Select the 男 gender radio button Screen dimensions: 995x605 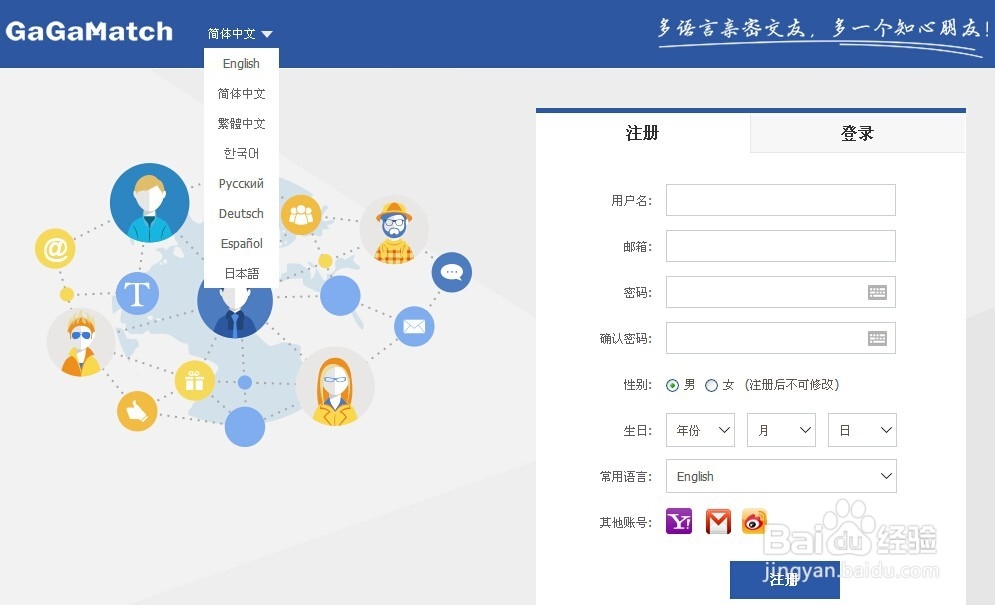[674, 384]
